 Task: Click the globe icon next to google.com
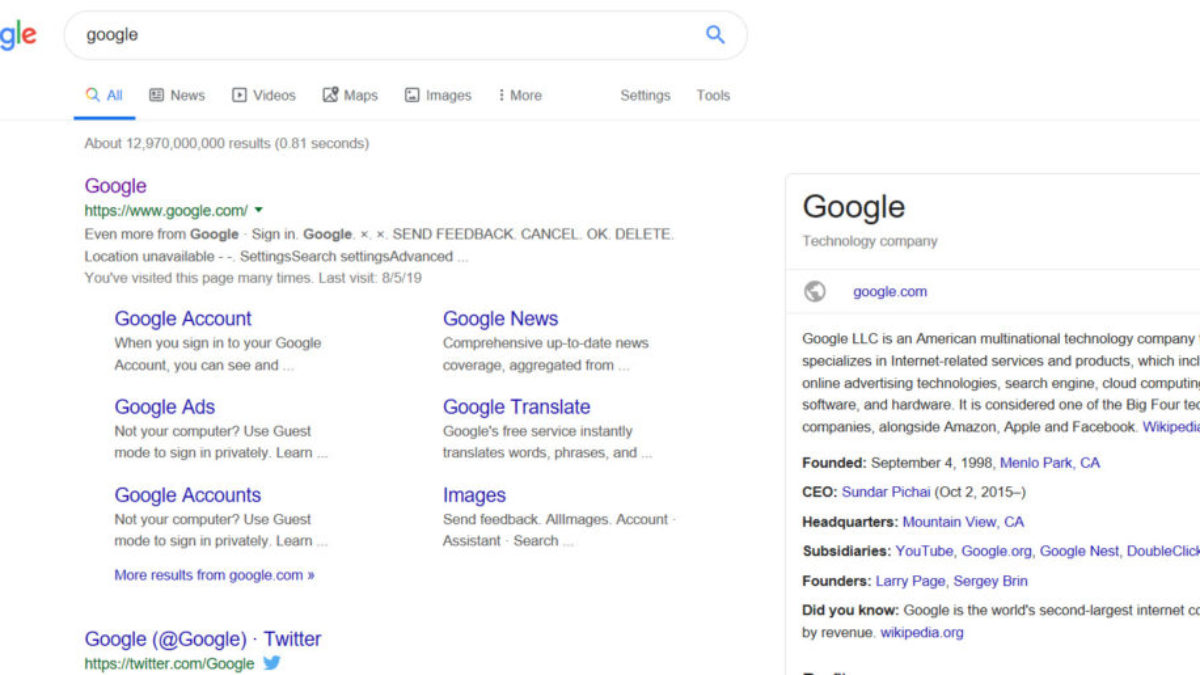[815, 292]
